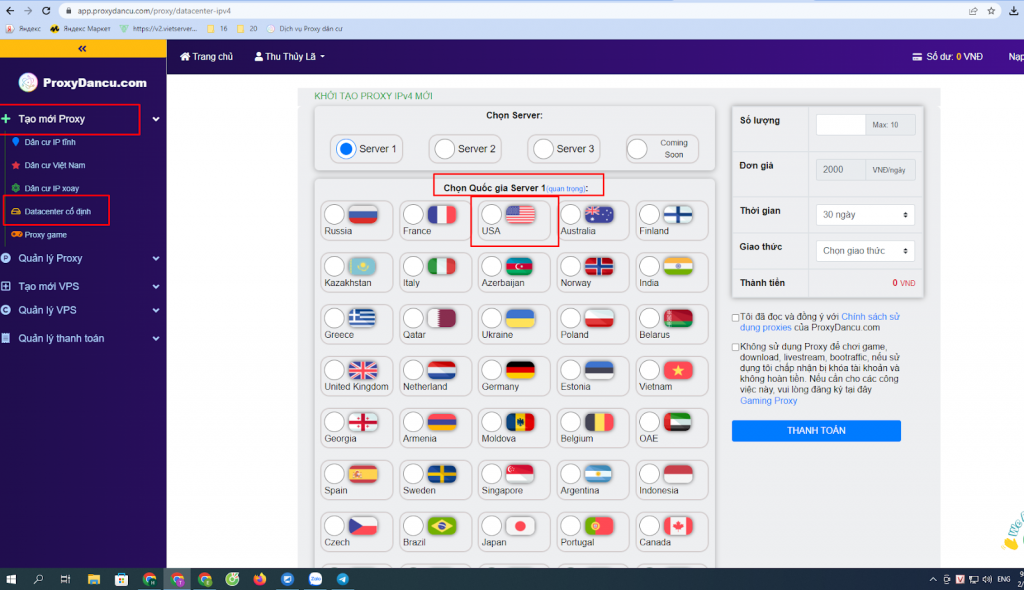Click the India flag icon

[x=678, y=267]
